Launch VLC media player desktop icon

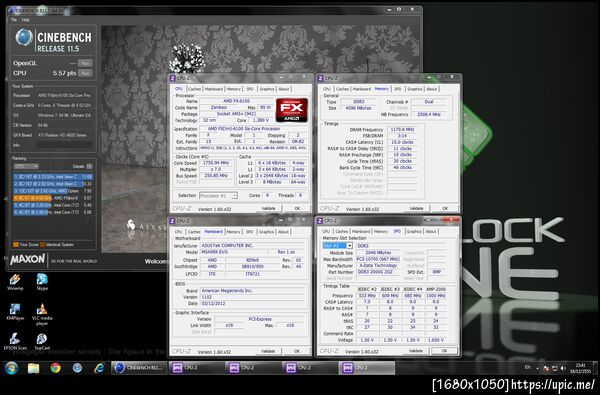42,314
